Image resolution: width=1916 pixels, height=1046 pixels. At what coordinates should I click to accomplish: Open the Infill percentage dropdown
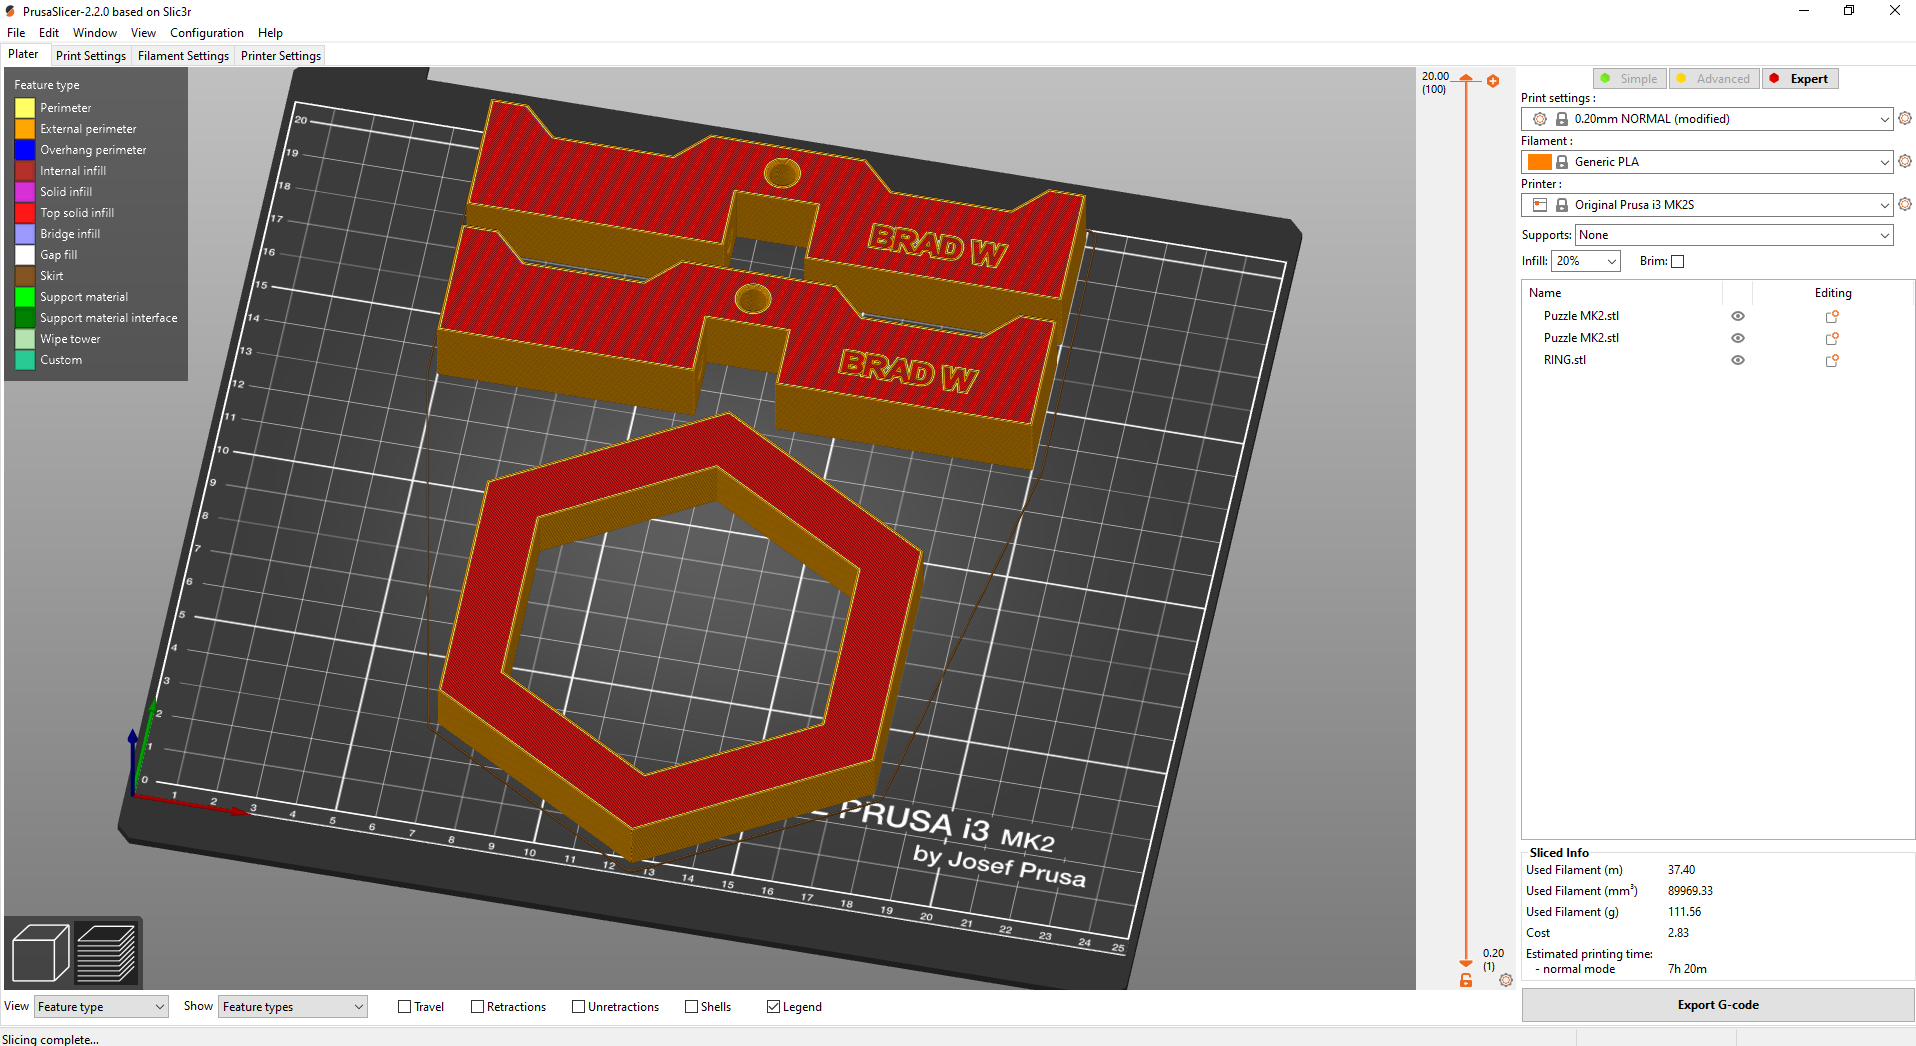click(x=1586, y=261)
